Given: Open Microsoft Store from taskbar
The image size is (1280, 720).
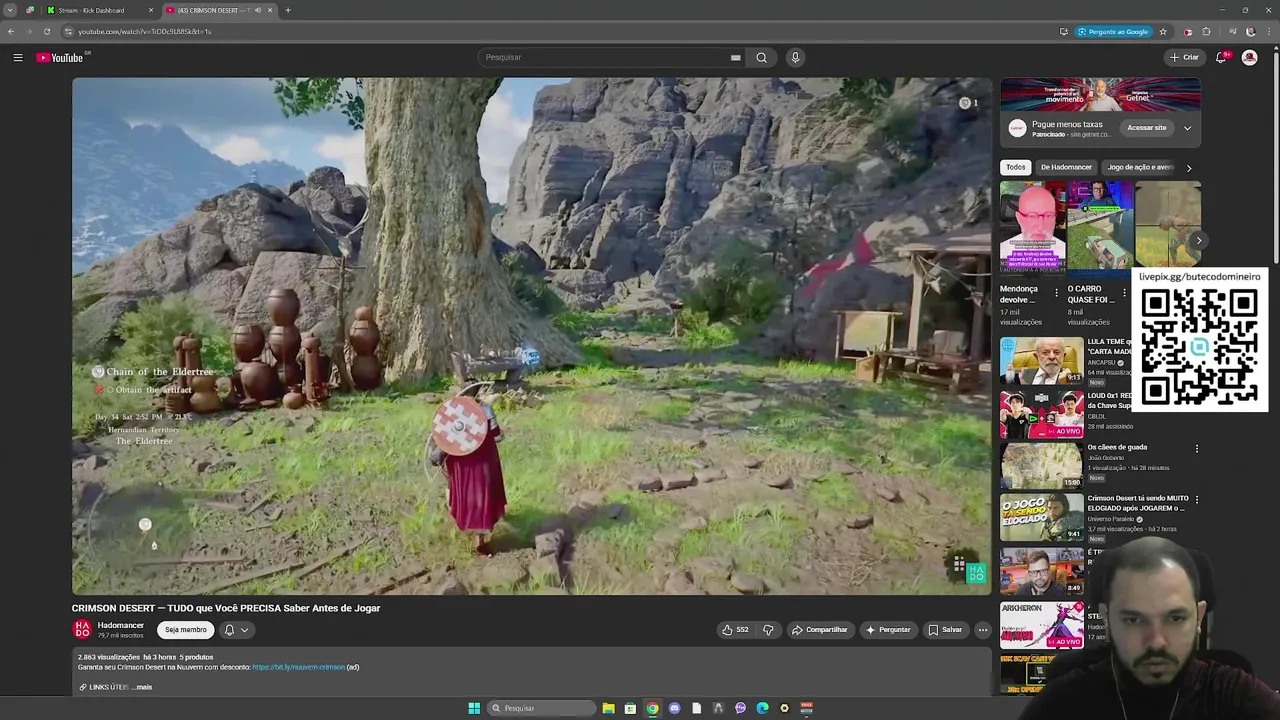Looking at the screenshot, I should (630, 708).
